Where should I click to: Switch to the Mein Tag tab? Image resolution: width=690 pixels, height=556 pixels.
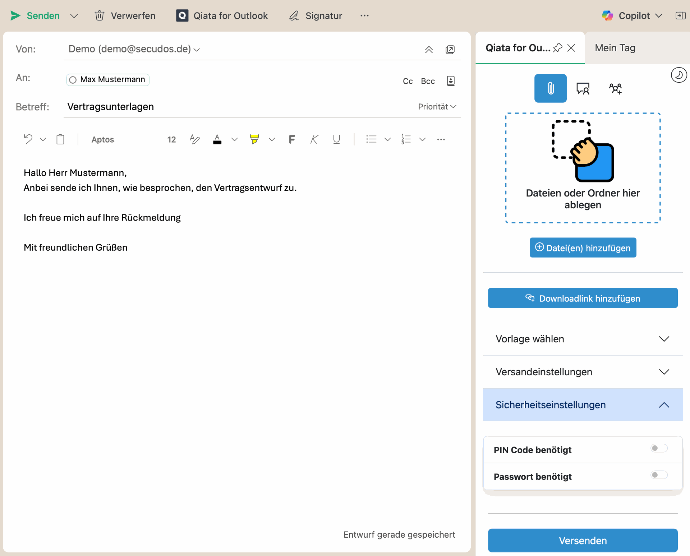pos(615,48)
